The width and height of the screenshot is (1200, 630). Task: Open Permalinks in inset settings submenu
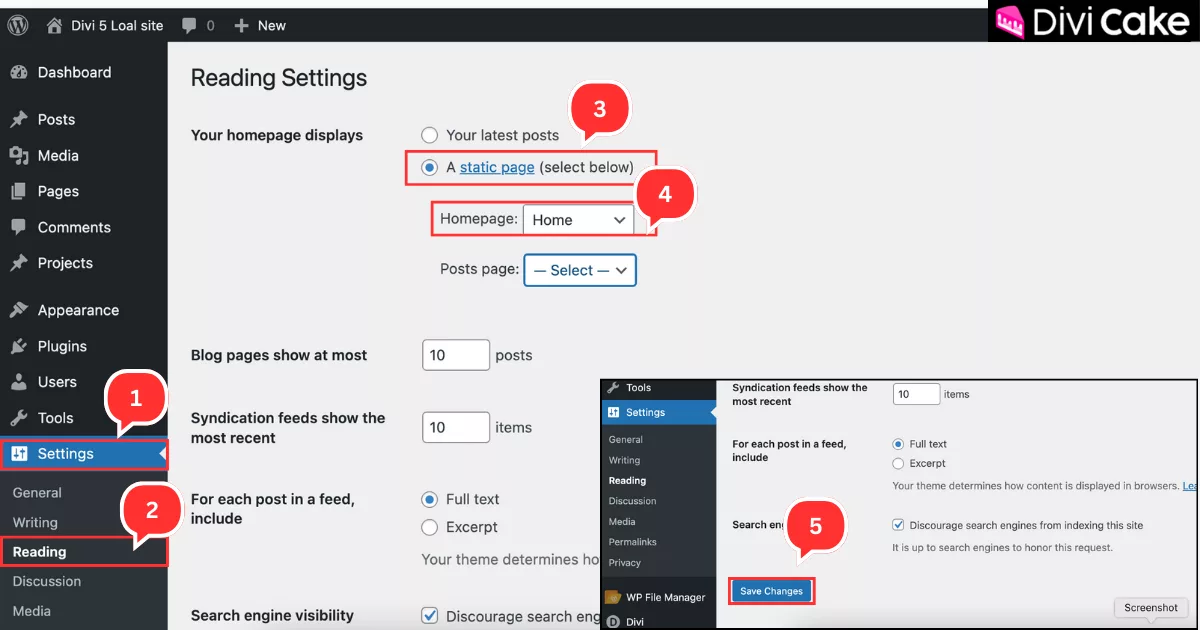(x=632, y=542)
